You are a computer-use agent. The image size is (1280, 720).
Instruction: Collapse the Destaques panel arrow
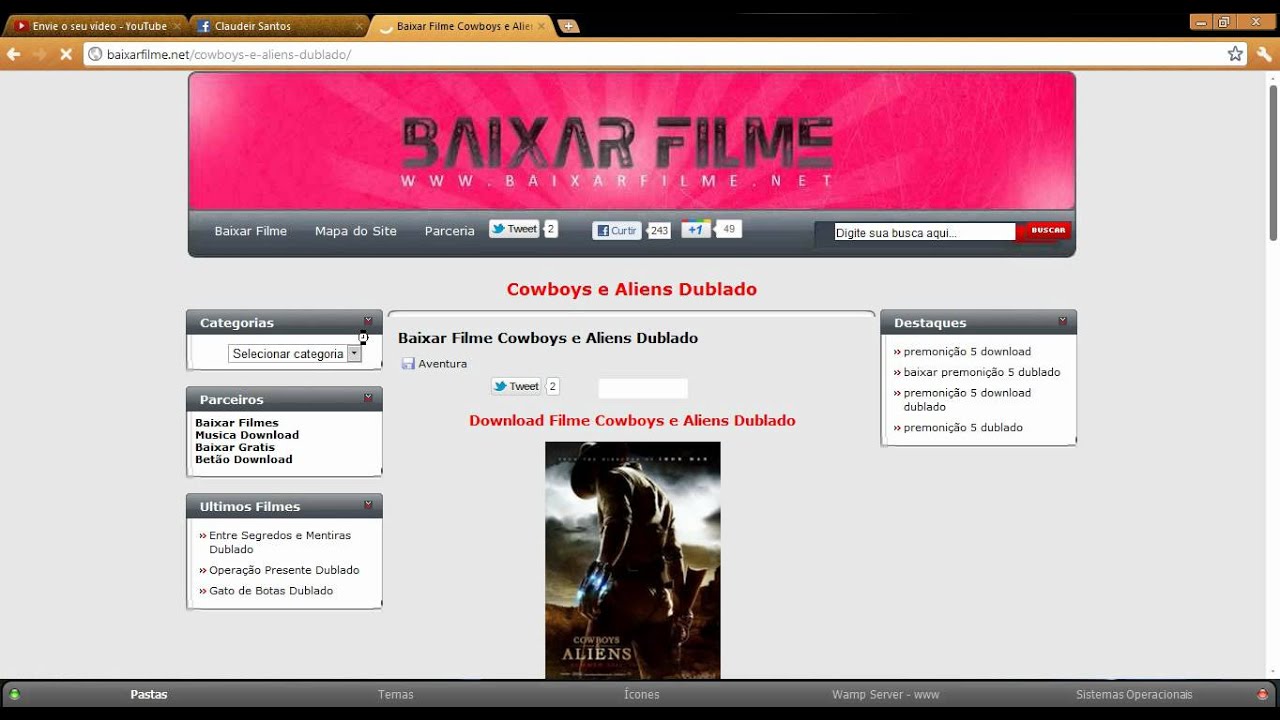click(x=1062, y=321)
